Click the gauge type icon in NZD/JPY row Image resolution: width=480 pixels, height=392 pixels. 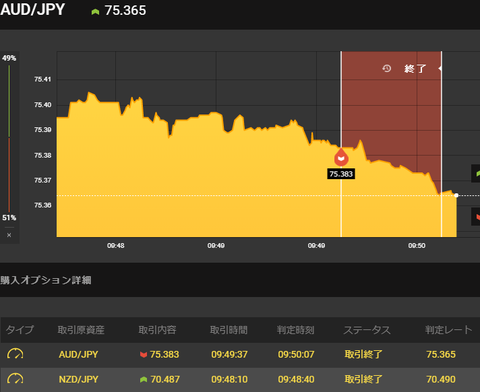point(15,379)
